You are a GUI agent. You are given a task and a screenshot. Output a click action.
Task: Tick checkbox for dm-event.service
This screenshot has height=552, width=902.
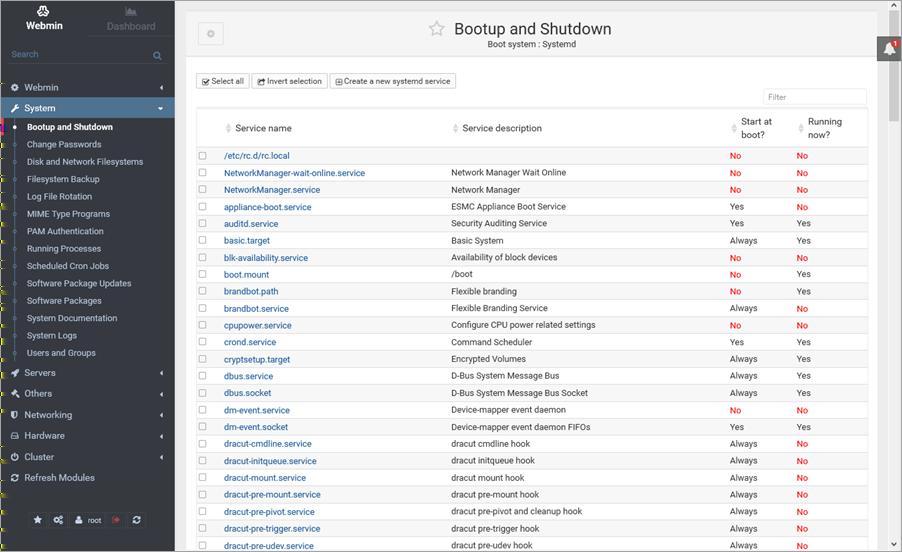pyautogui.click(x=202, y=410)
